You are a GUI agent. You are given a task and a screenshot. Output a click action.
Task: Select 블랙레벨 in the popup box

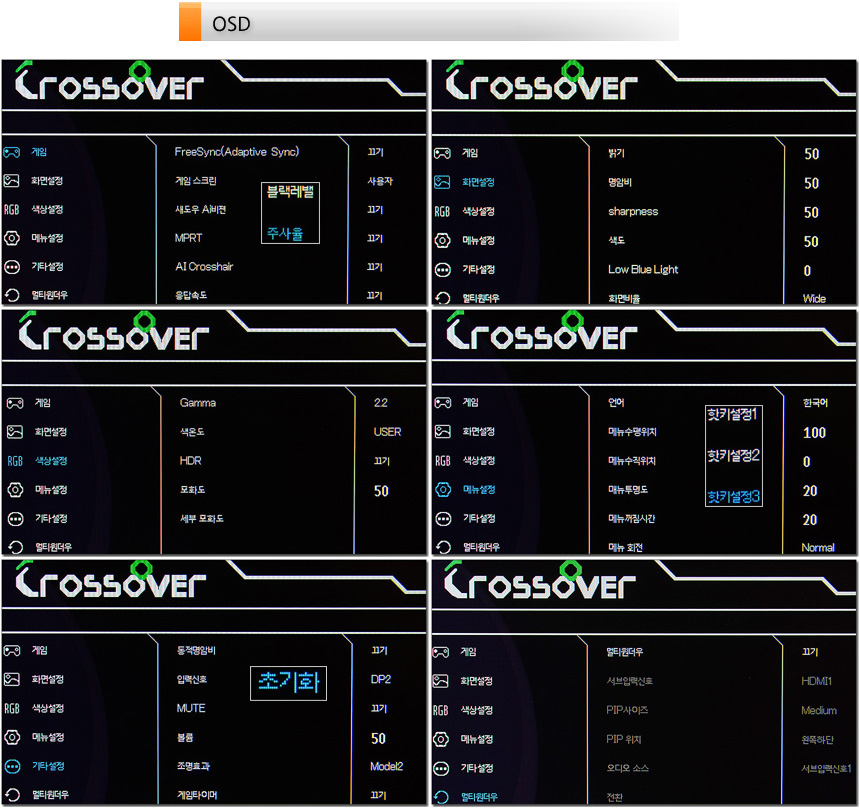click(290, 193)
